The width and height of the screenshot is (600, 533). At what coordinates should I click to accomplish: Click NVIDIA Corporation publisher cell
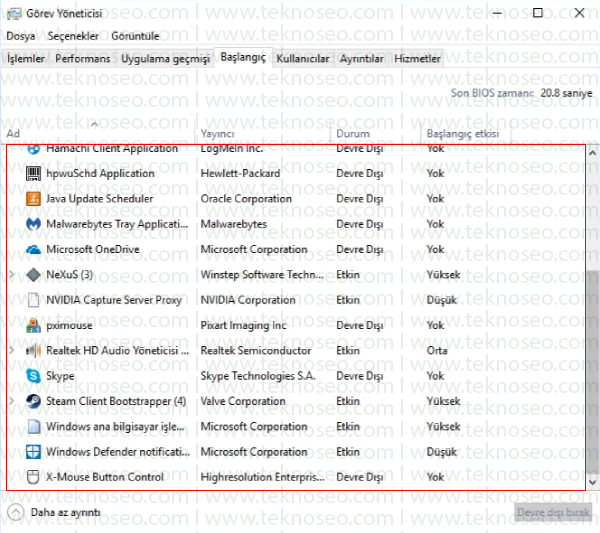coord(248,300)
